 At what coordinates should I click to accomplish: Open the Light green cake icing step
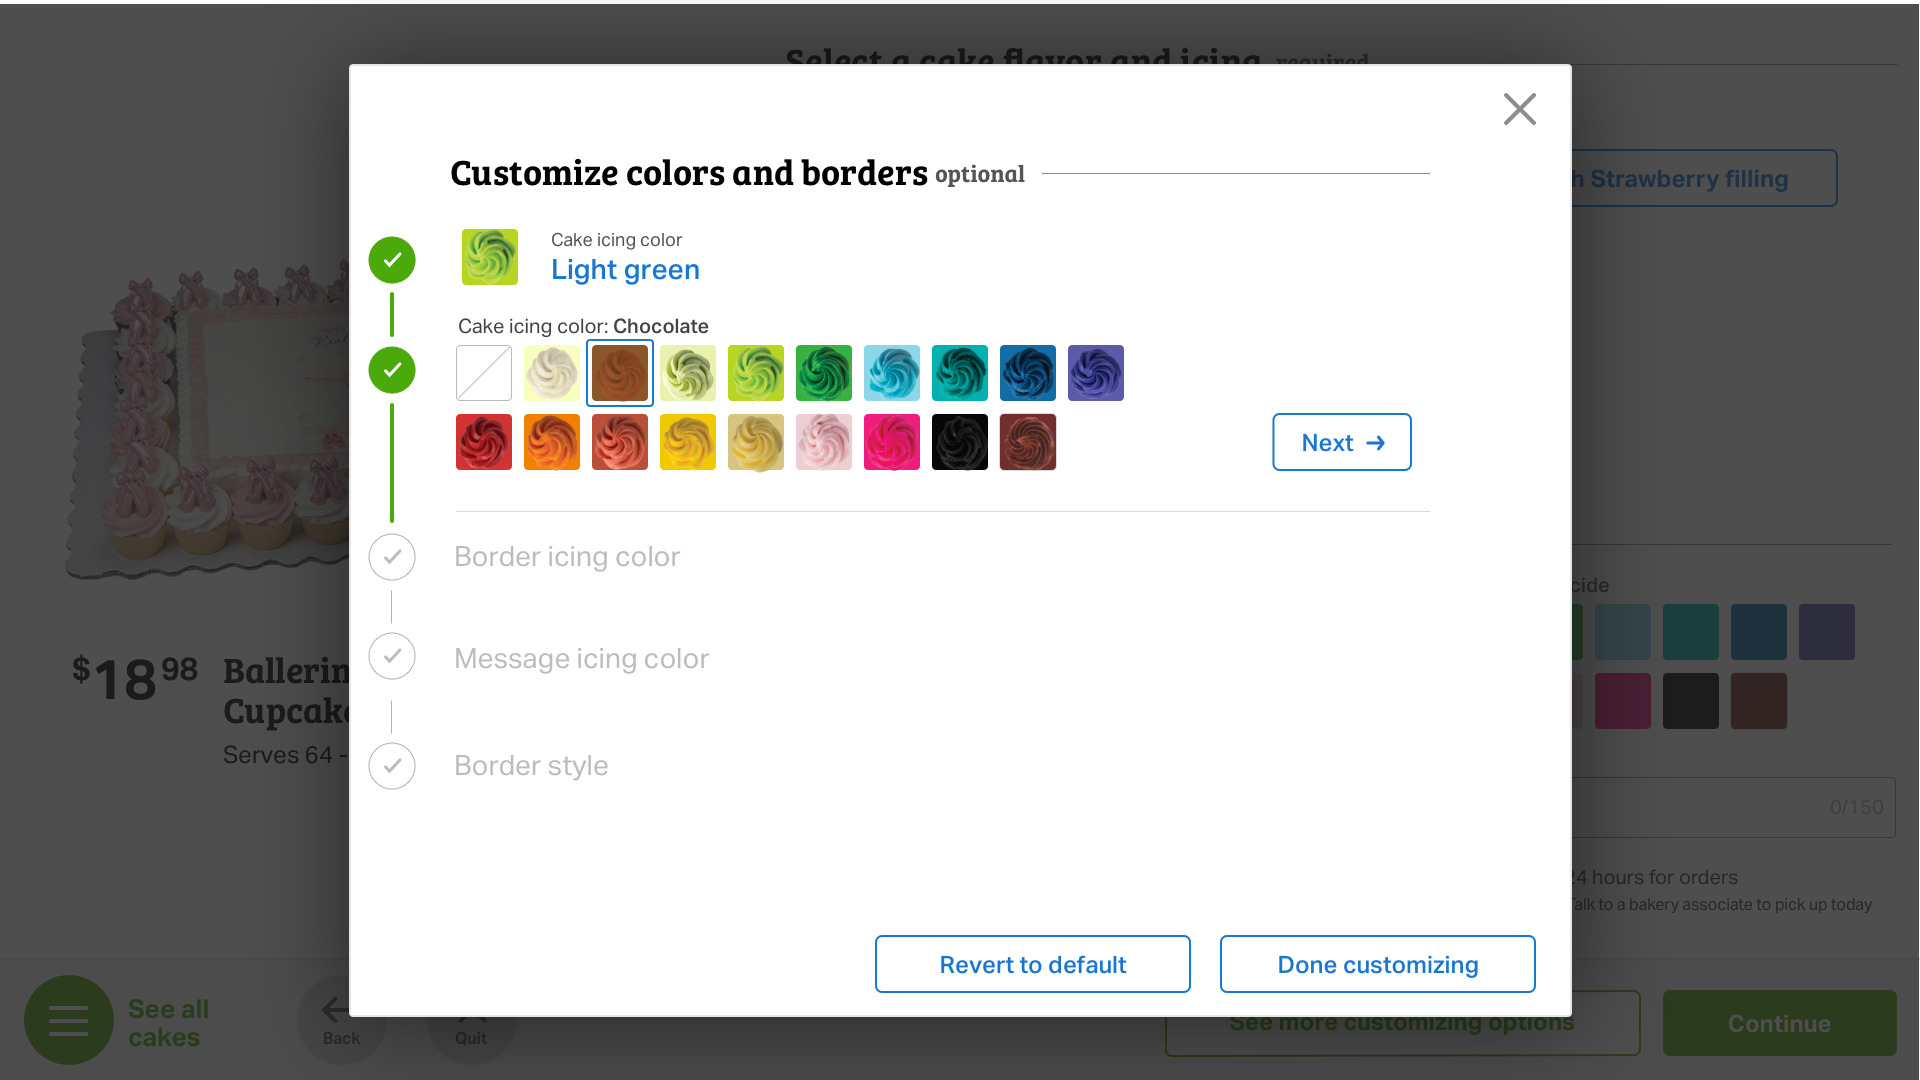click(625, 270)
